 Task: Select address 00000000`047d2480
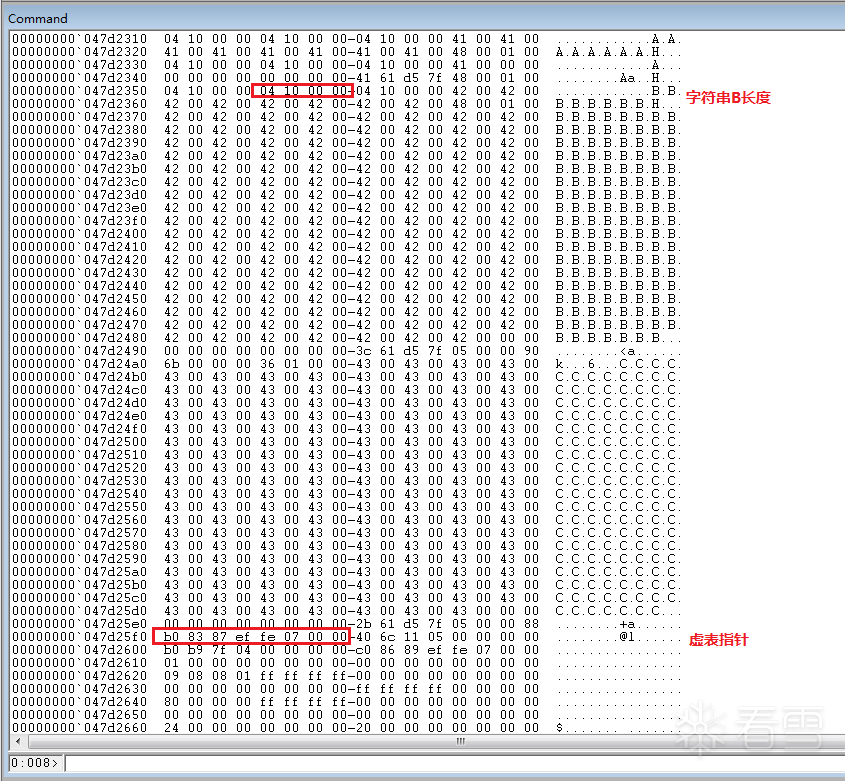(79, 337)
